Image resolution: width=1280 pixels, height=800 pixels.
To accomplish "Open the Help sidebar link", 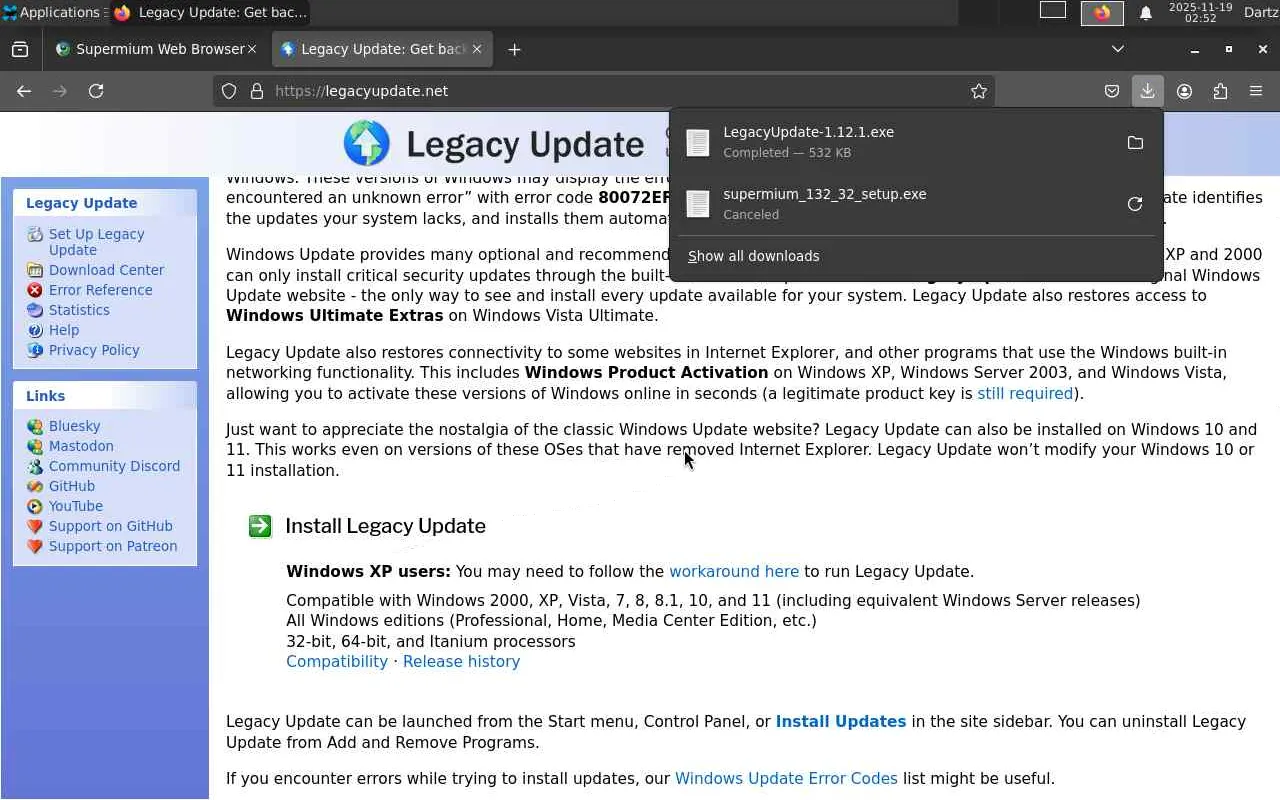I will [x=64, y=330].
